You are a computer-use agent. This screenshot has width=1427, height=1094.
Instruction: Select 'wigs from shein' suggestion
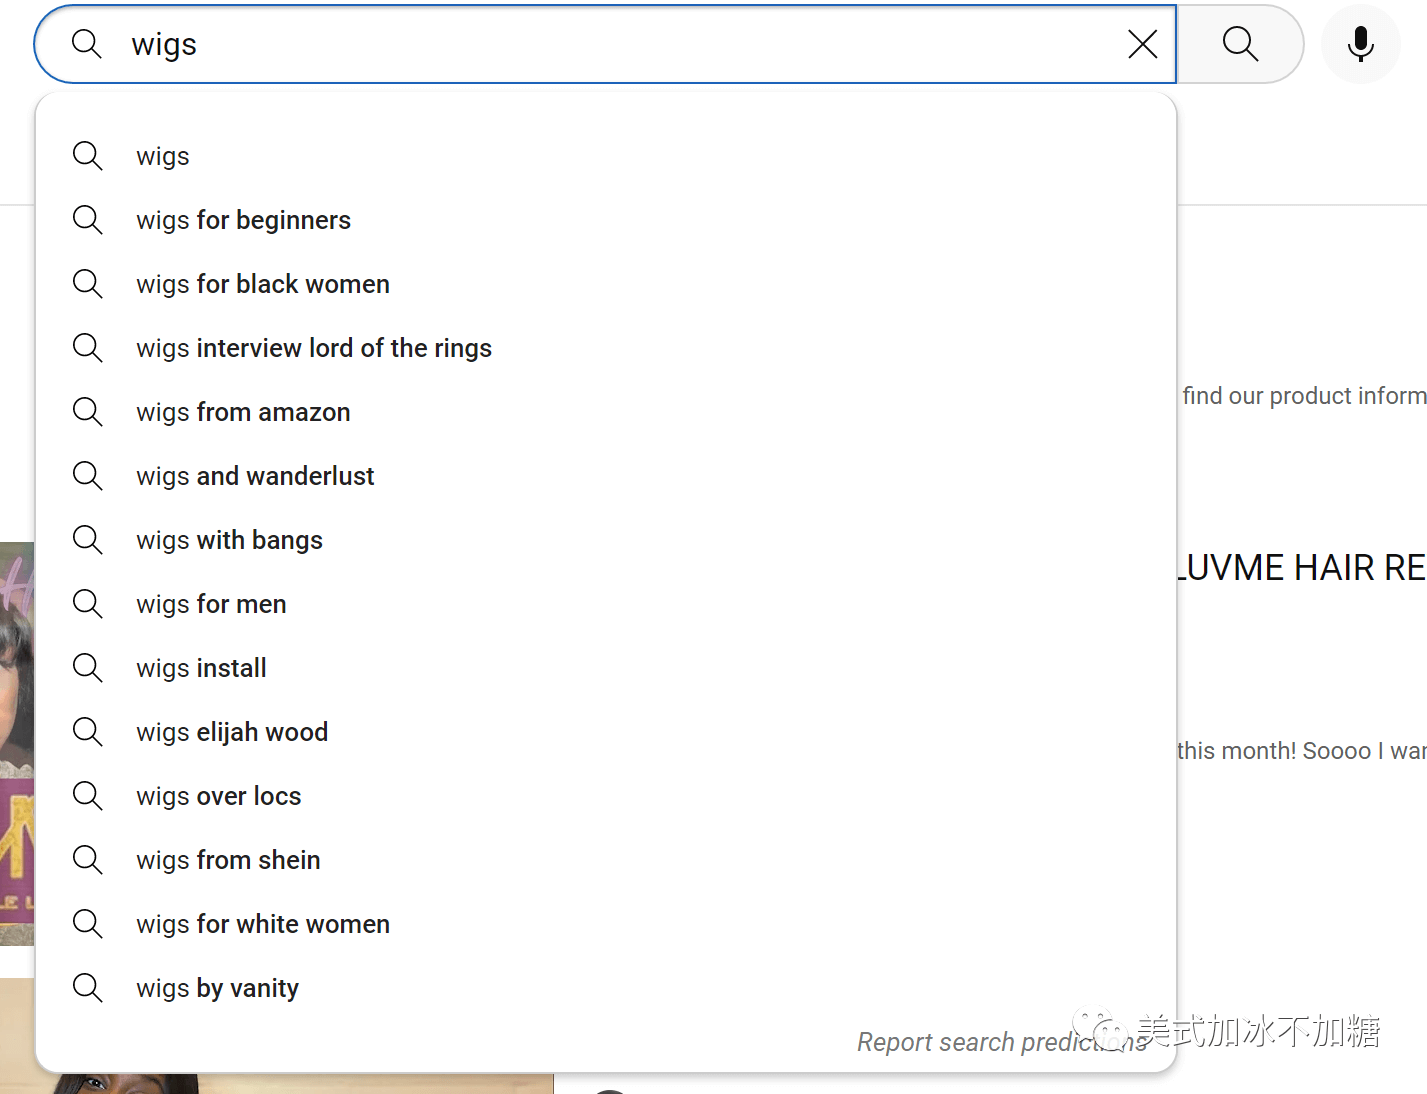[228, 860]
